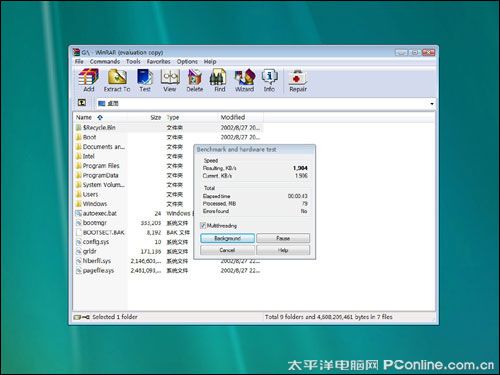Viewport: 500px width, 375px height.
Task: Click the Benchmark and hardware test title
Action: [236, 149]
